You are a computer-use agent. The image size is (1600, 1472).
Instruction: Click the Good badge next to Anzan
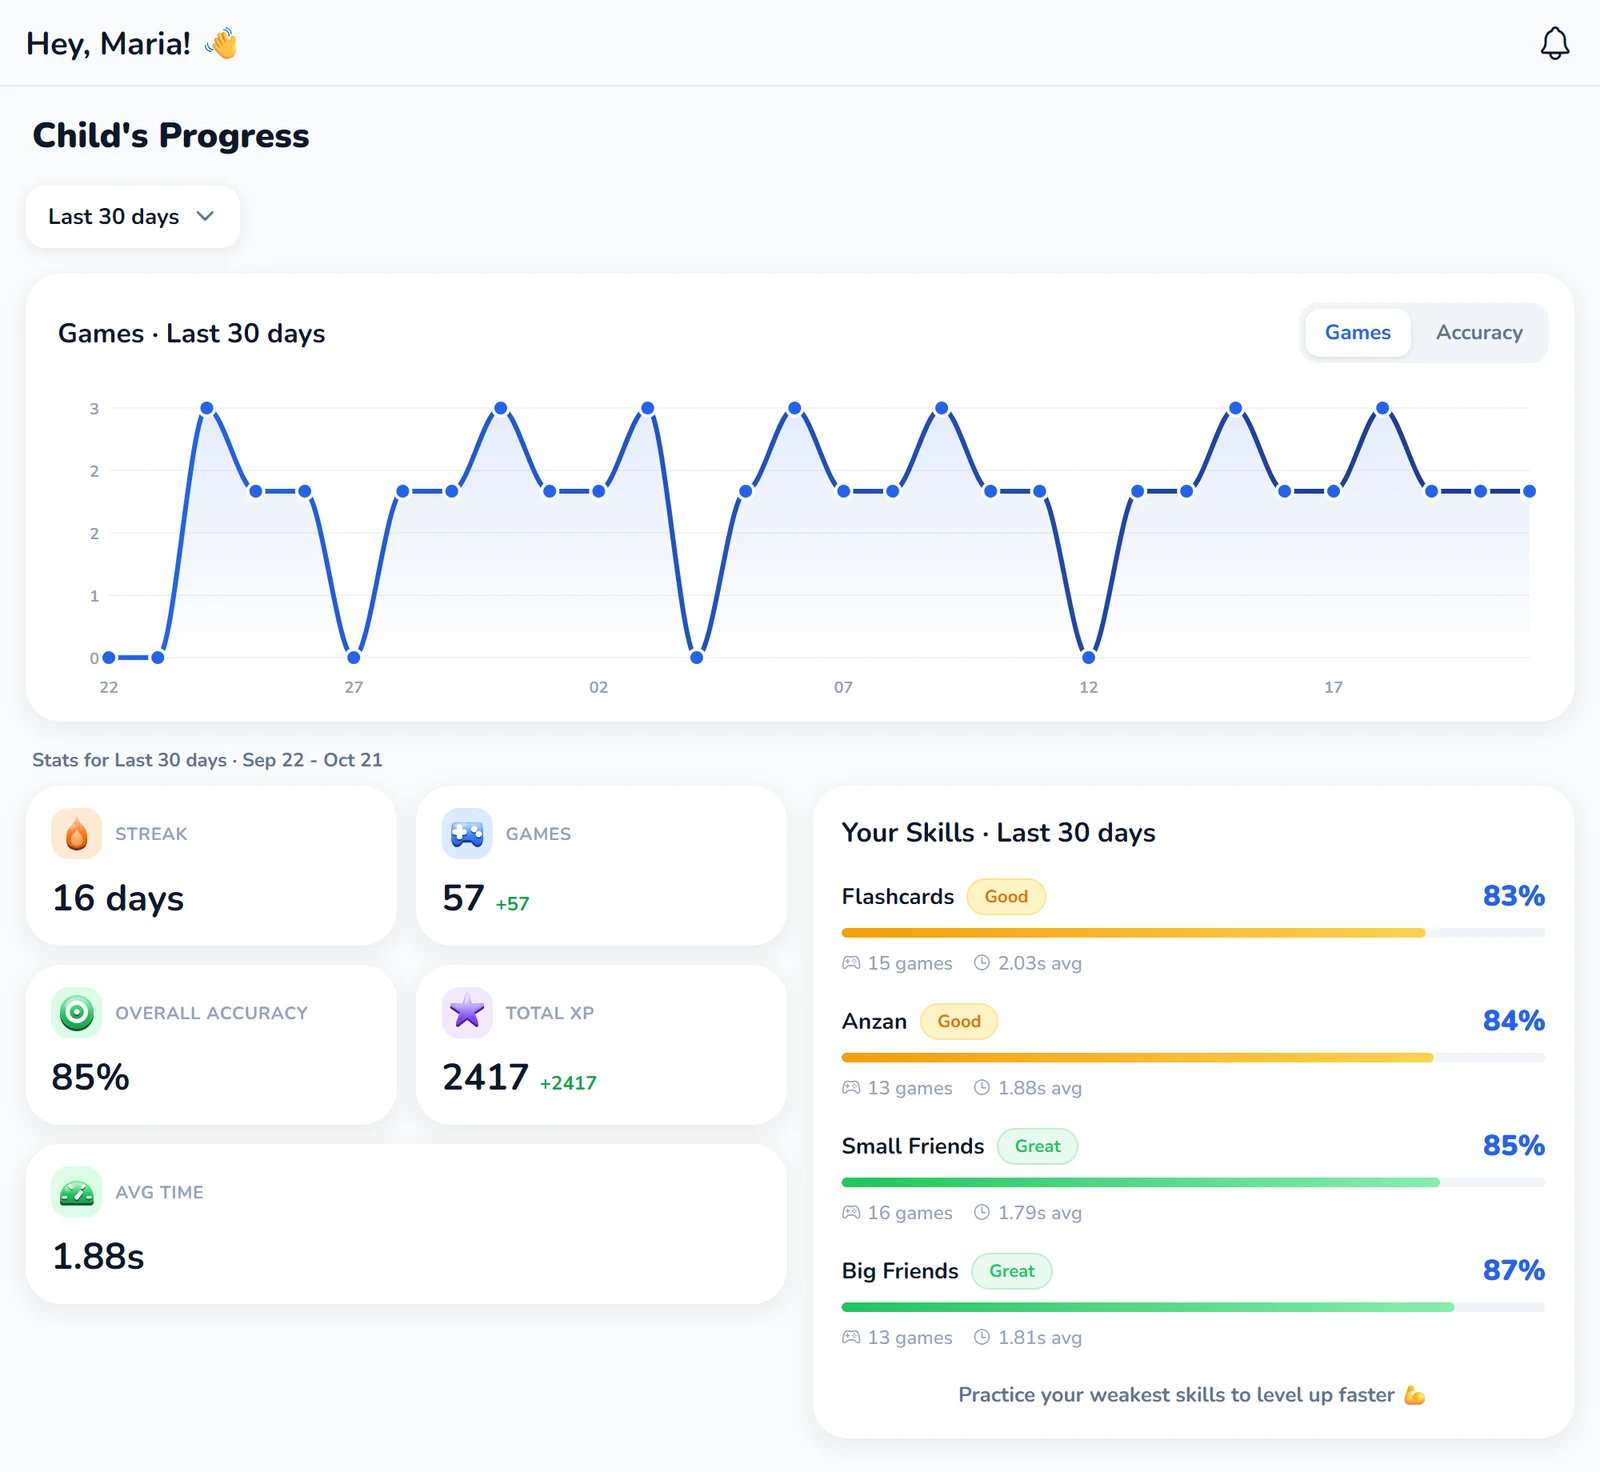[959, 1021]
